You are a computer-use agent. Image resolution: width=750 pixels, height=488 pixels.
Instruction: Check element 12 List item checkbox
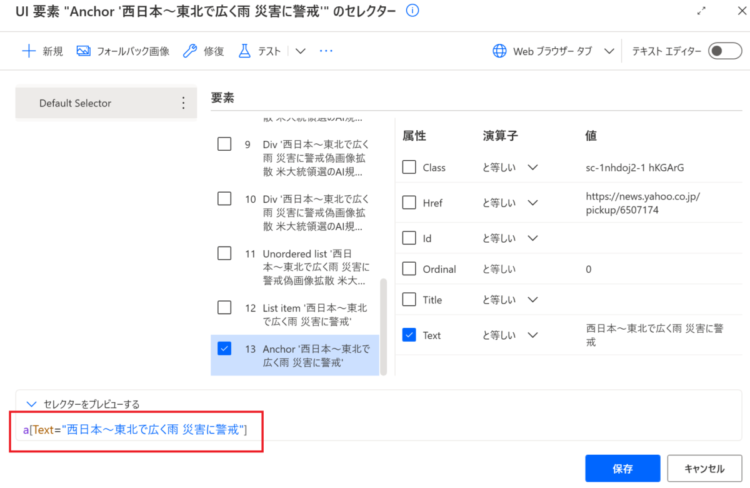(224, 308)
